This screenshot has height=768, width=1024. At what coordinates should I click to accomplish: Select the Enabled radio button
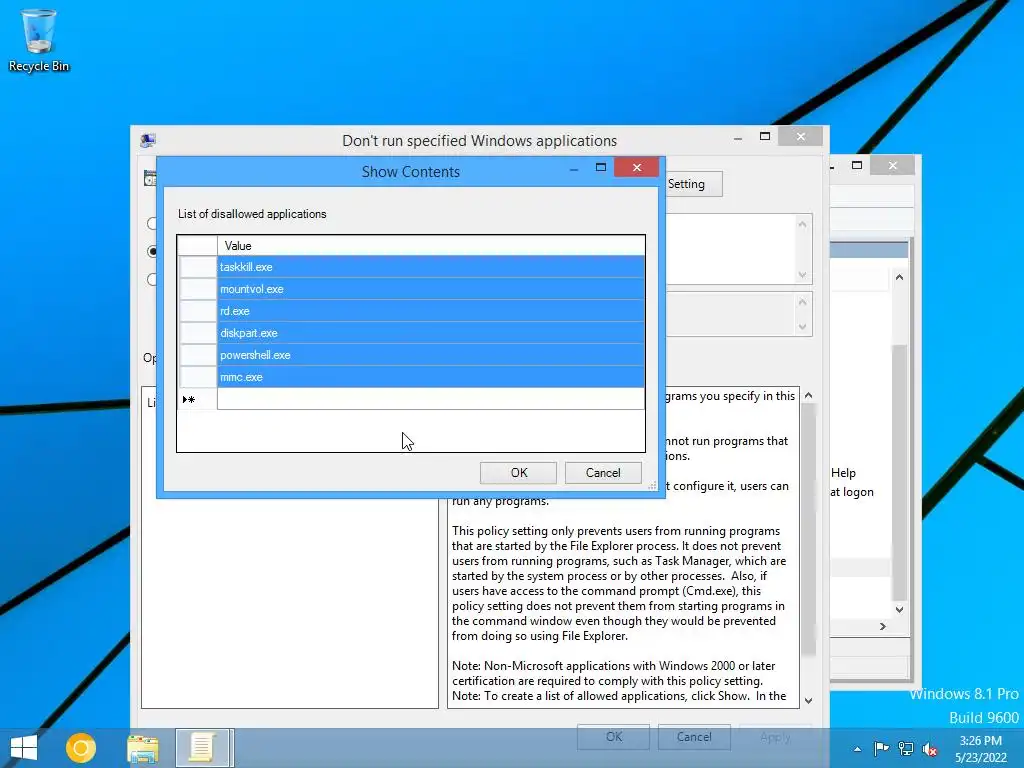pos(152,251)
